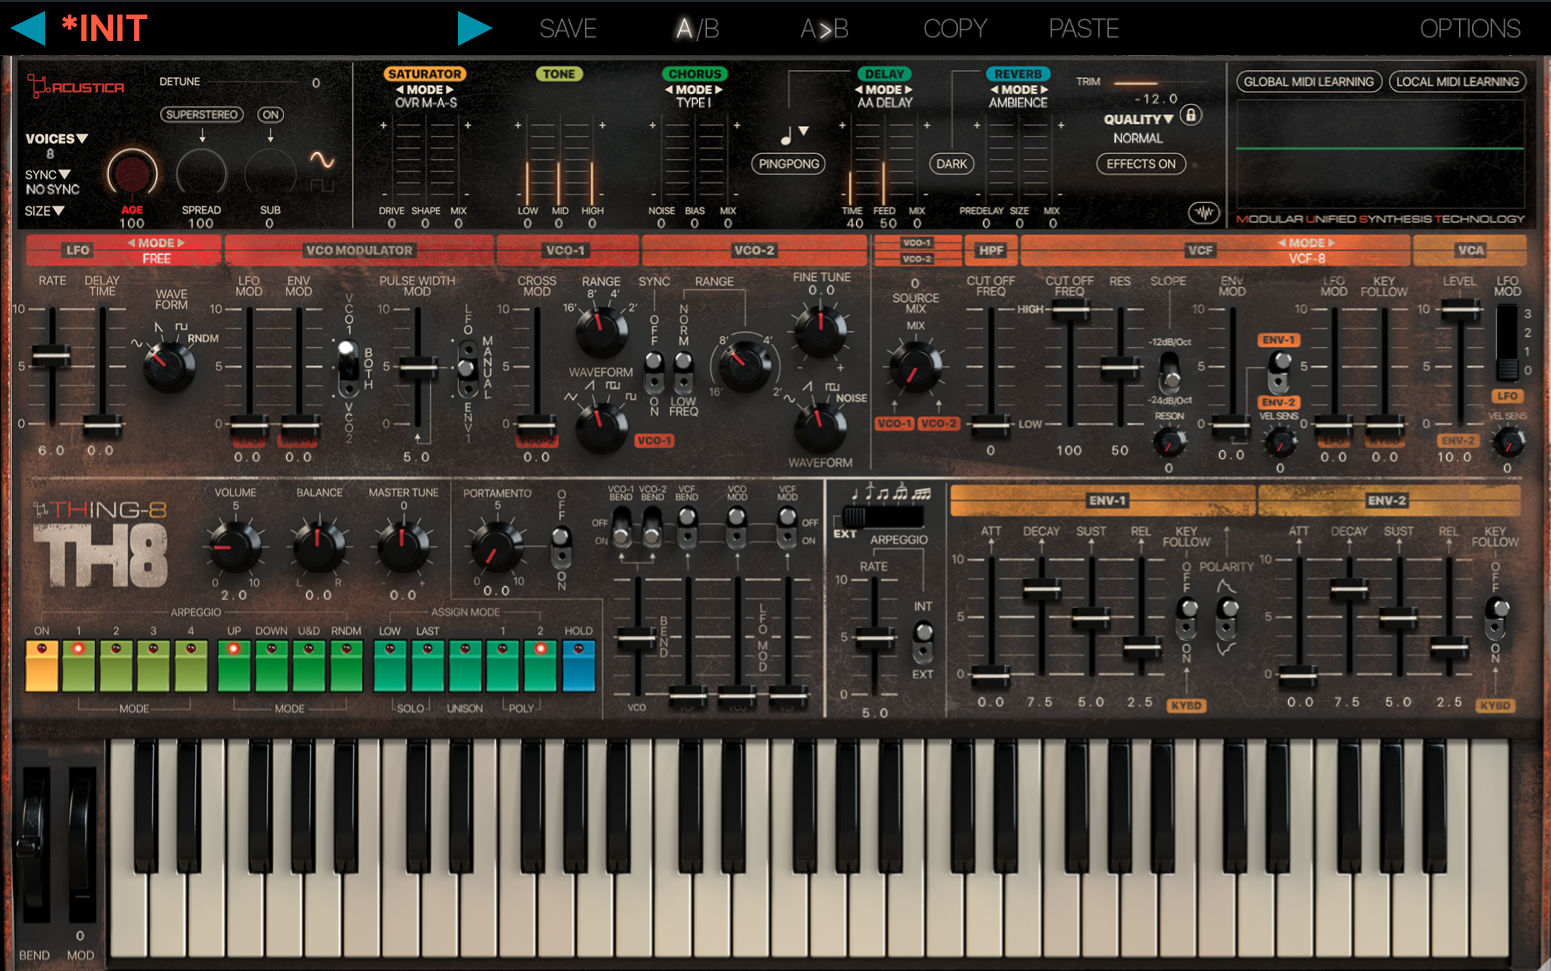
Task: Go to the next preset with right arrow
Action: [474, 28]
